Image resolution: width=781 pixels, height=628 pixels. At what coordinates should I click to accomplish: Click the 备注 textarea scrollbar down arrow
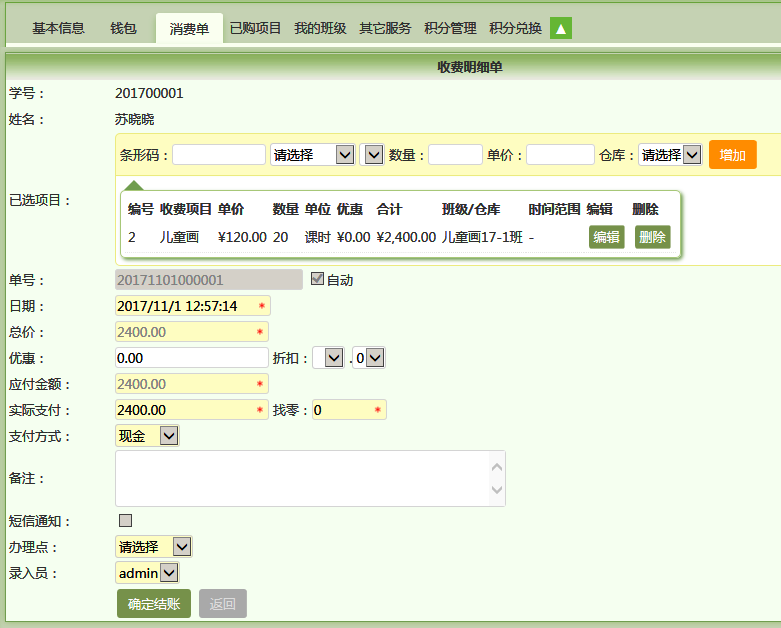point(496,491)
